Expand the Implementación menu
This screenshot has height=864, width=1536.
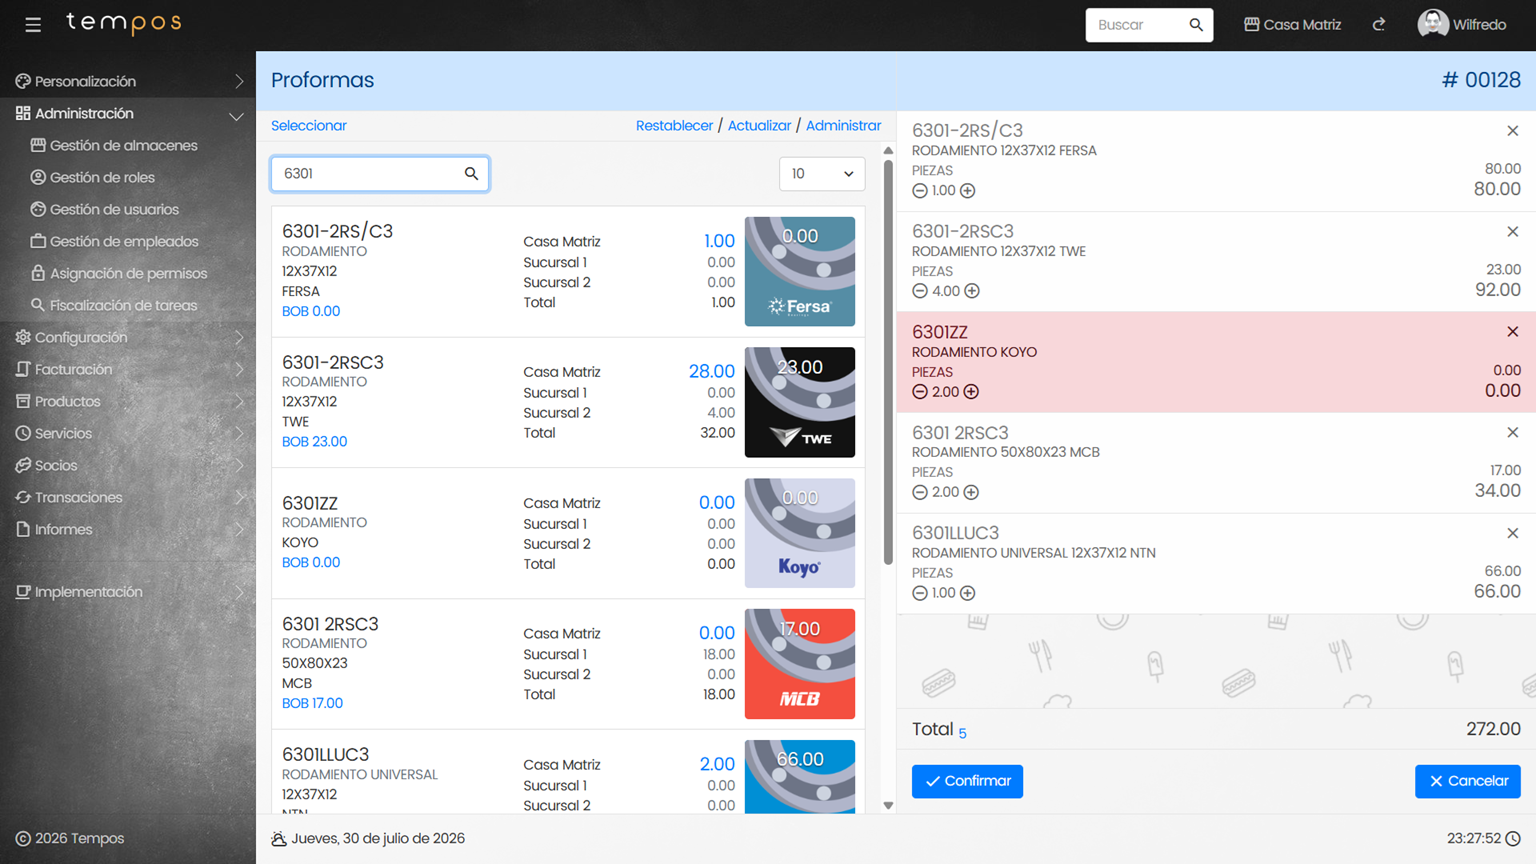(128, 592)
